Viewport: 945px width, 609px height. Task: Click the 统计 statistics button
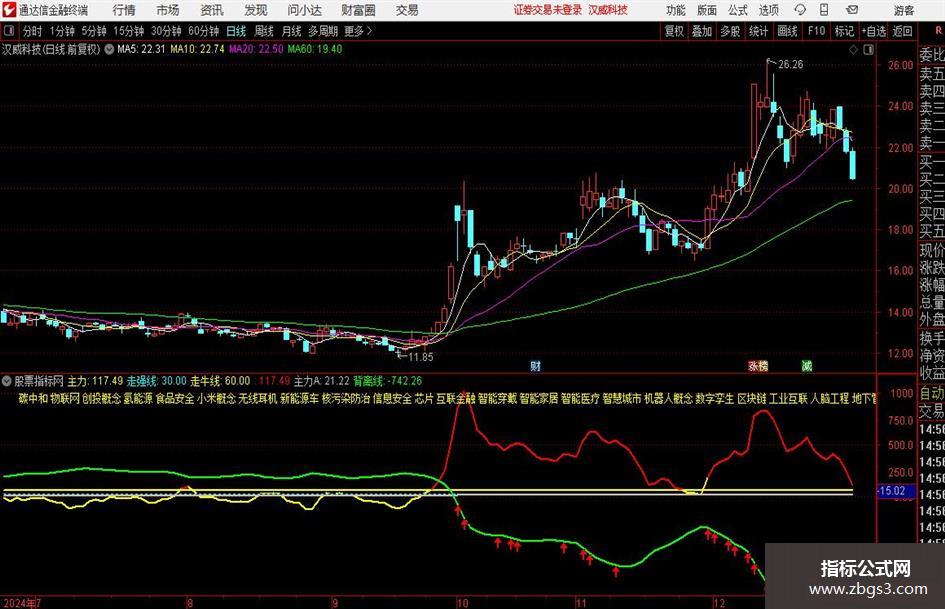[x=758, y=31]
